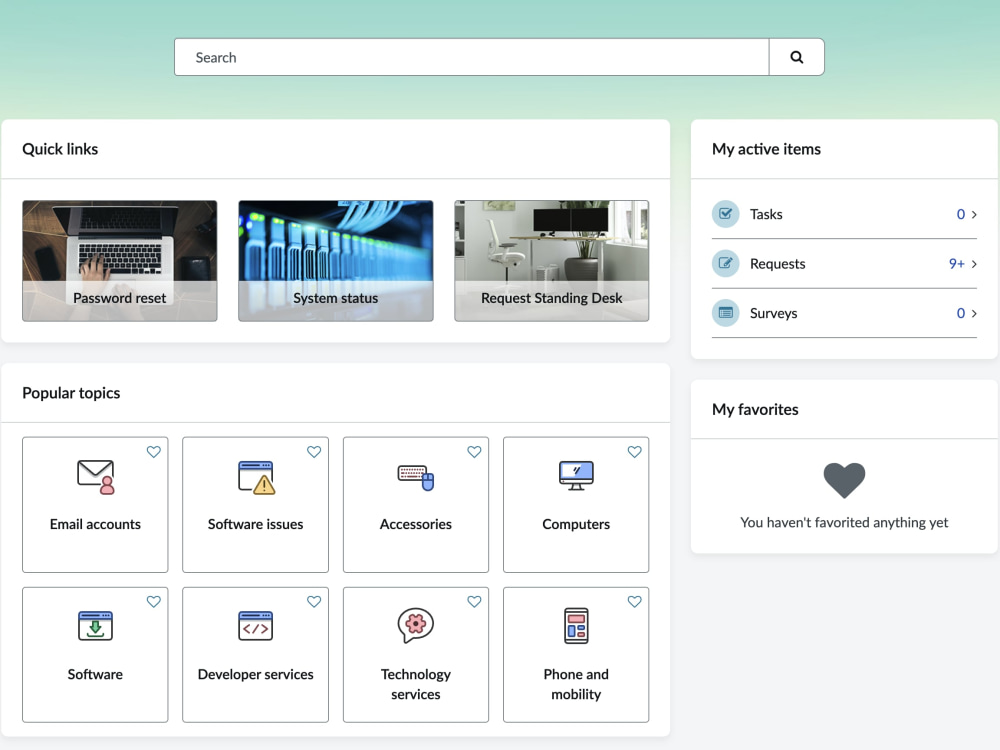This screenshot has height=750, width=1000.
Task: Favorite the Software issues topic
Action: click(x=314, y=452)
